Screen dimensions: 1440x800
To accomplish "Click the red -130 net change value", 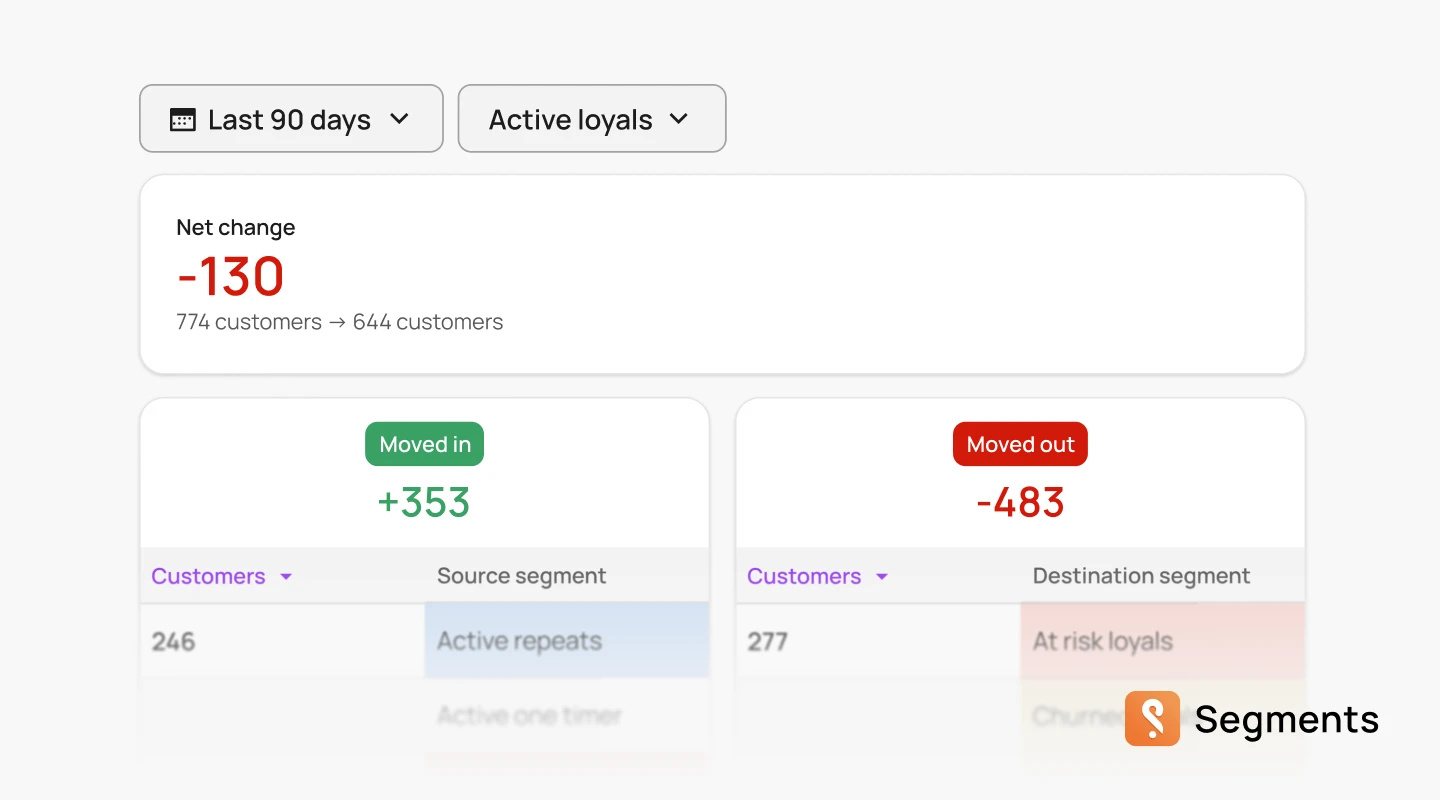I will pos(230,275).
